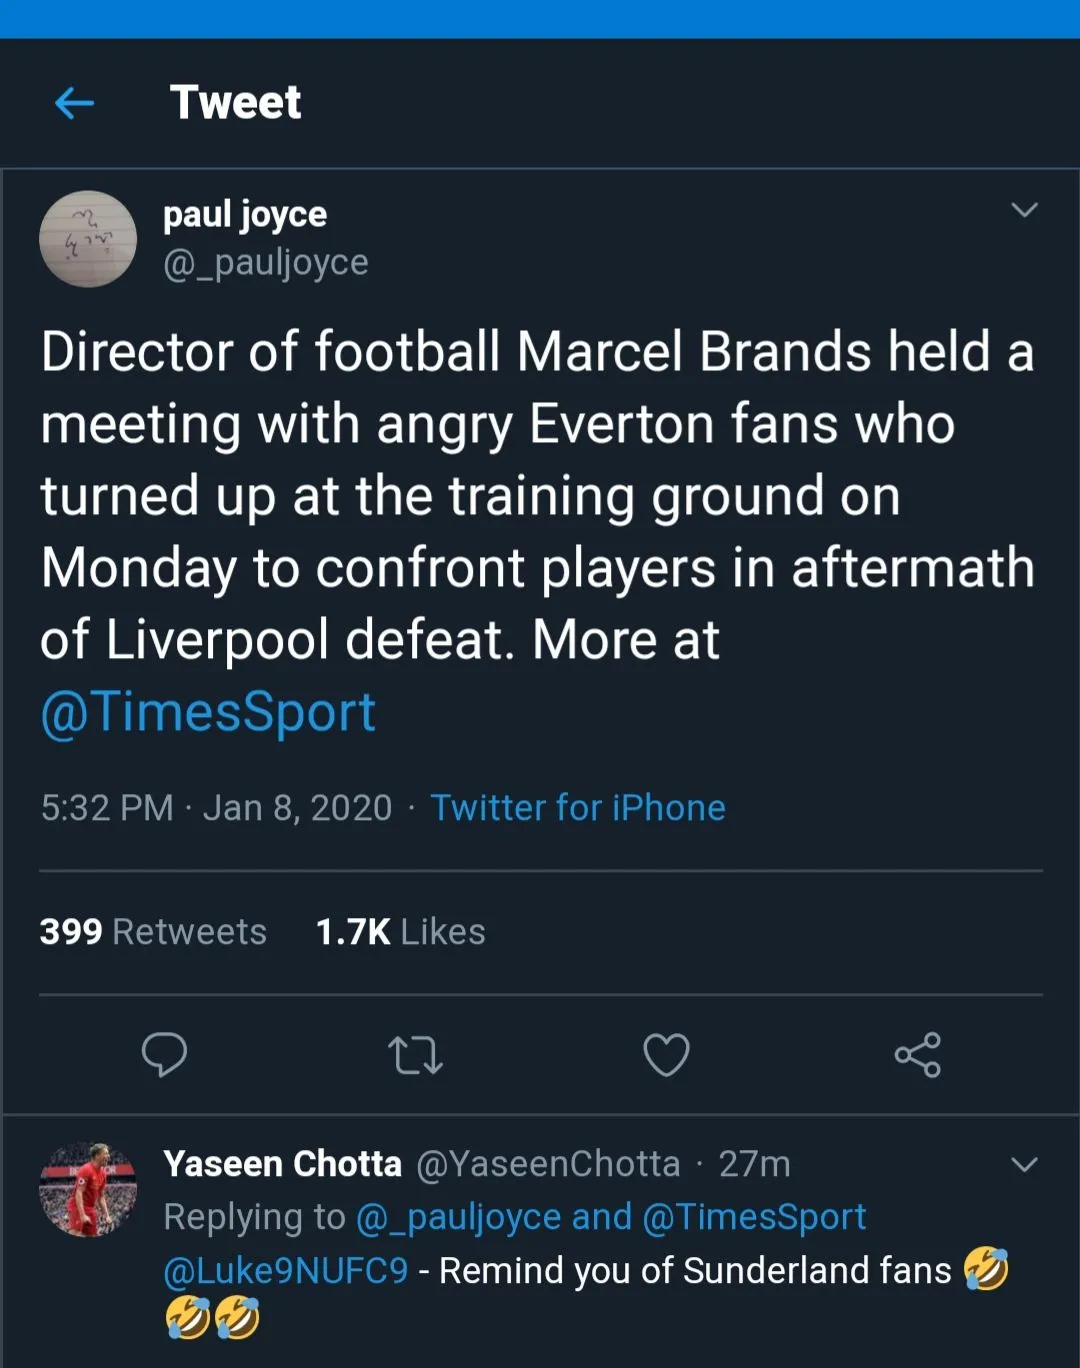View the 399 Retweets list
The width and height of the screenshot is (1080, 1368).
pyautogui.click(x=153, y=932)
